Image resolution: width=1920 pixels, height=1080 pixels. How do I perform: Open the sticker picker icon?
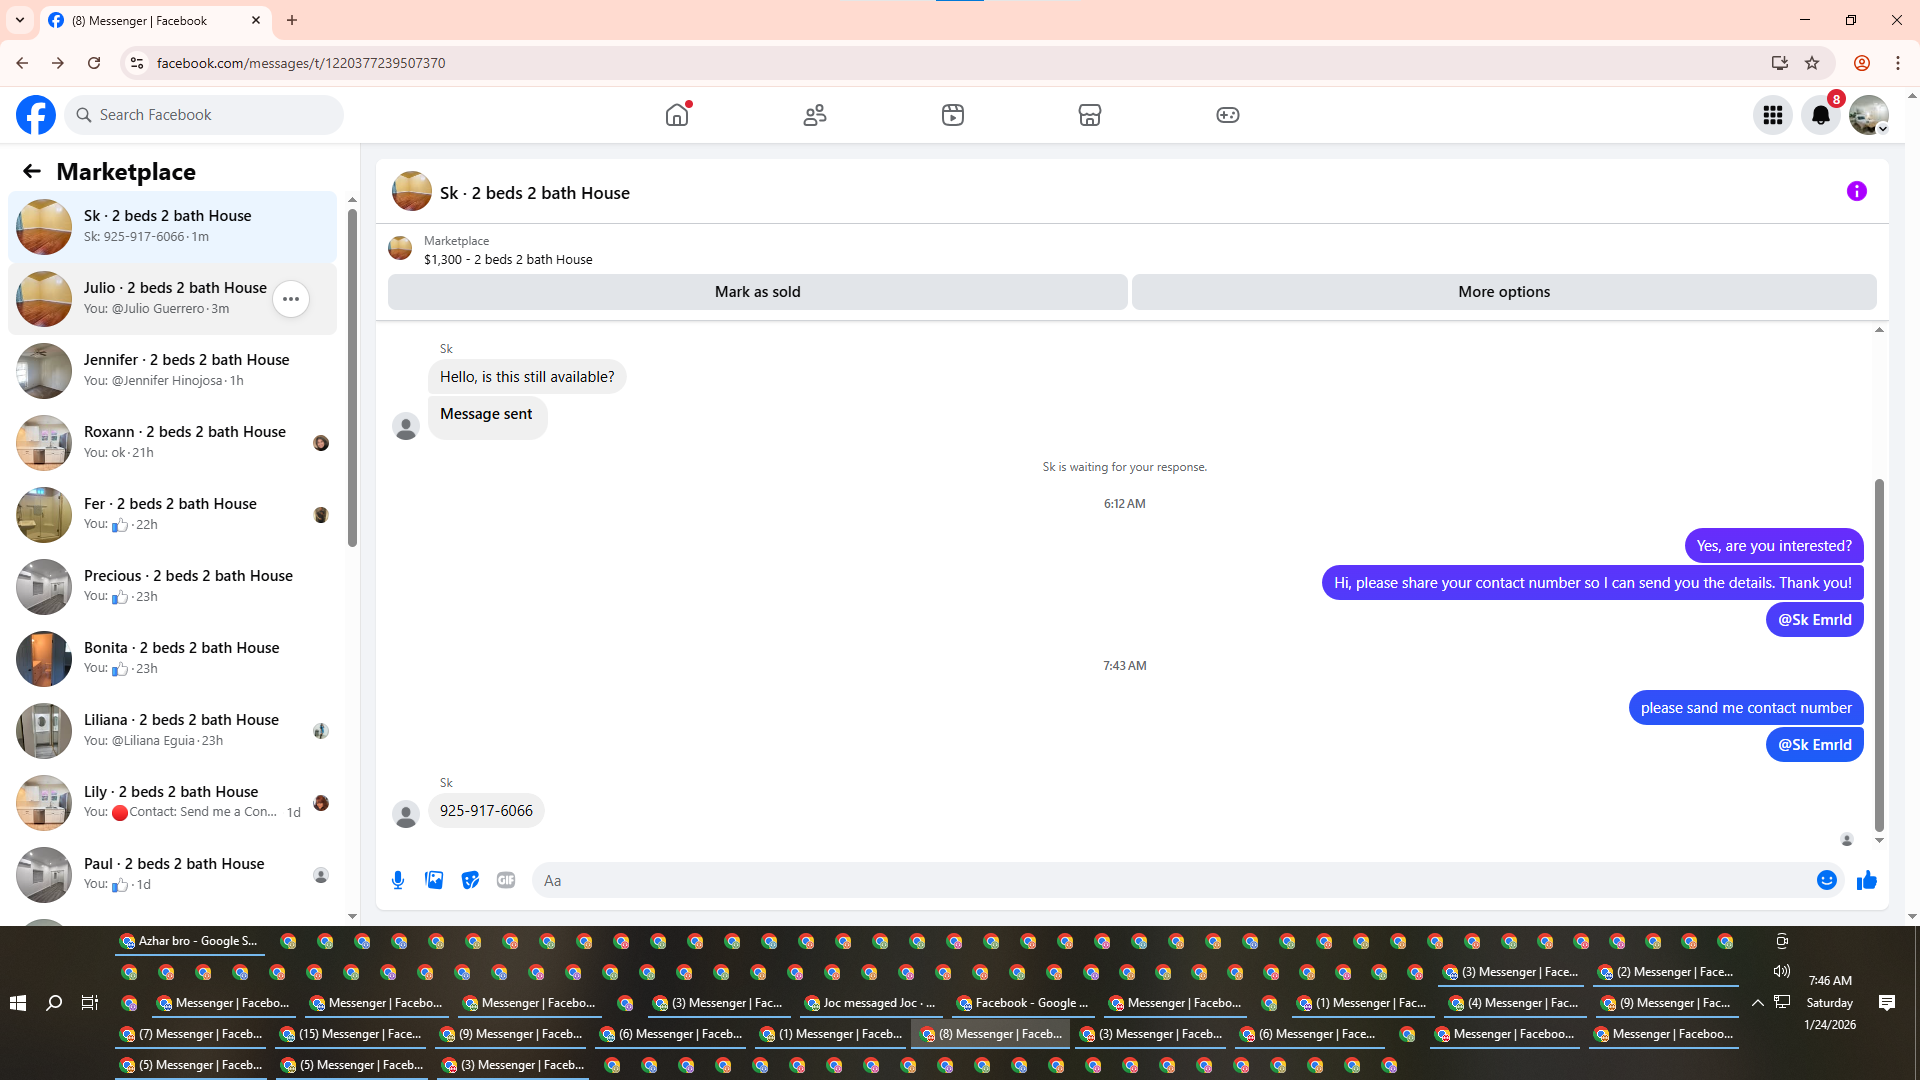click(x=470, y=880)
